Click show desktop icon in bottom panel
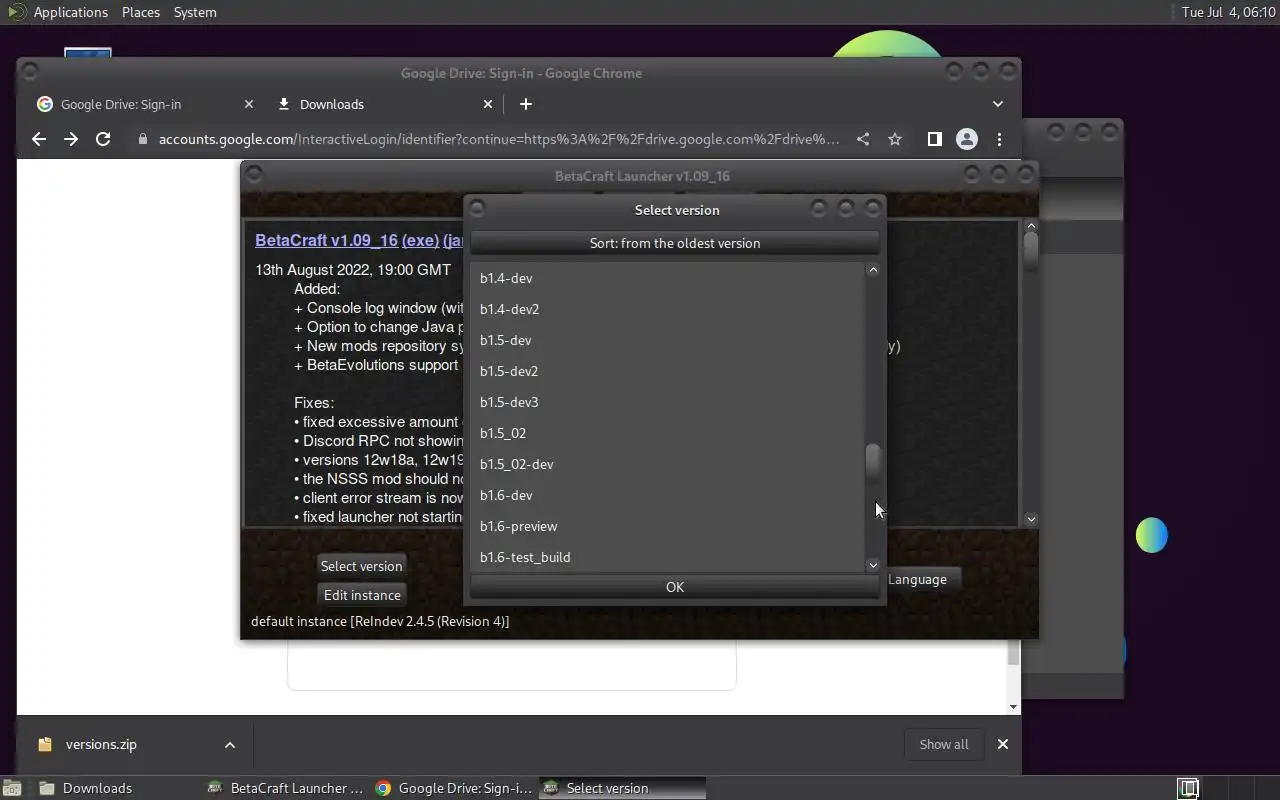1280x800 pixels. coord(11,788)
